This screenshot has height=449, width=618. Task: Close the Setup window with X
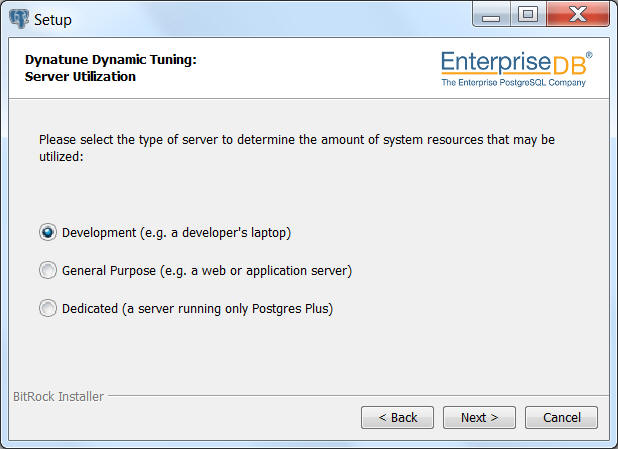tap(578, 15)
